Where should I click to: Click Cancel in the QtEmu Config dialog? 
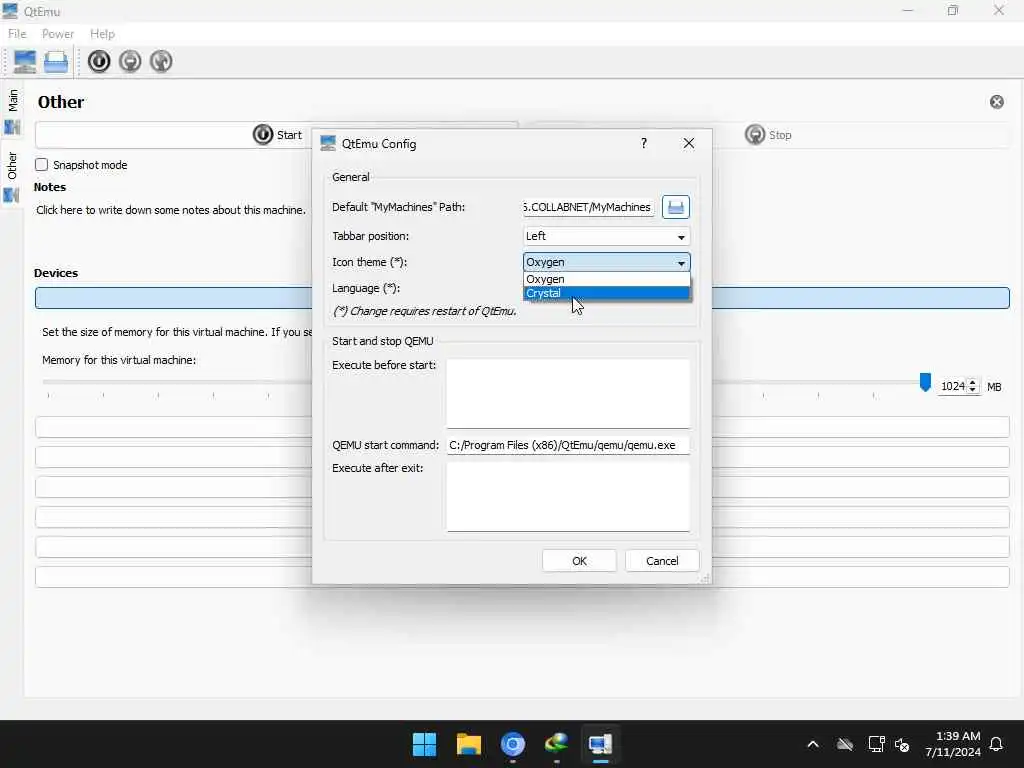[662, 561]
